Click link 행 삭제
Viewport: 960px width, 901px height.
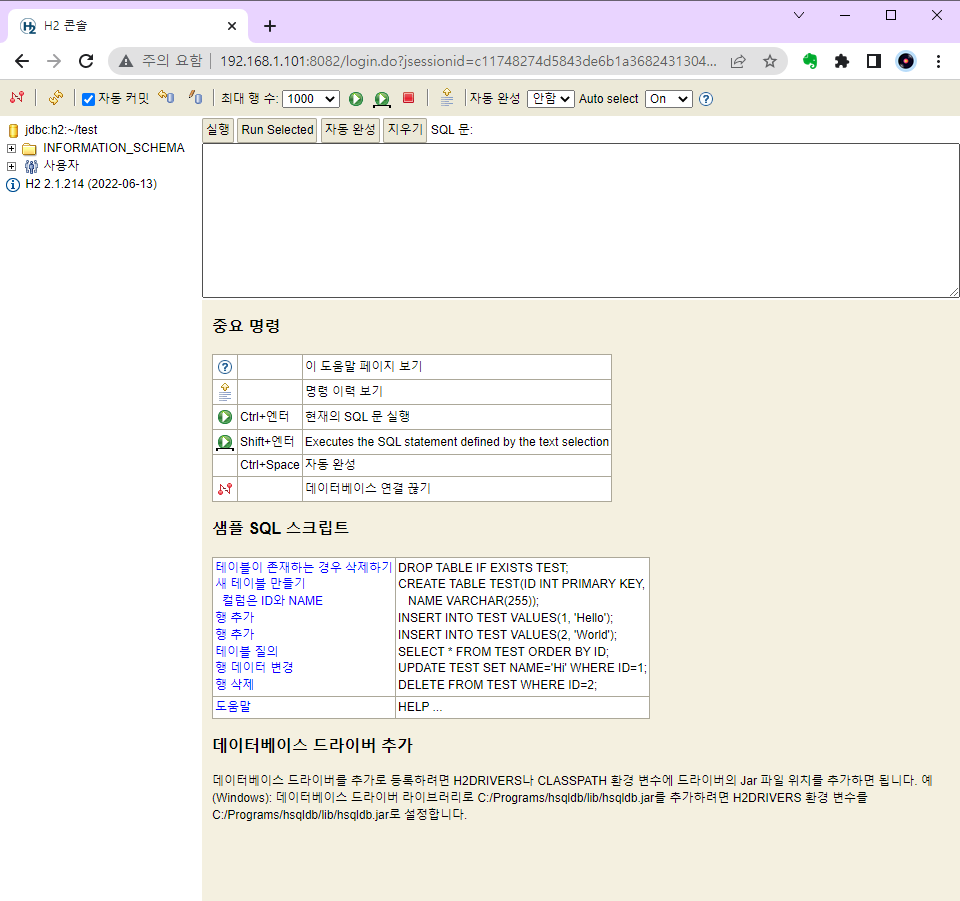click(234, 684)
